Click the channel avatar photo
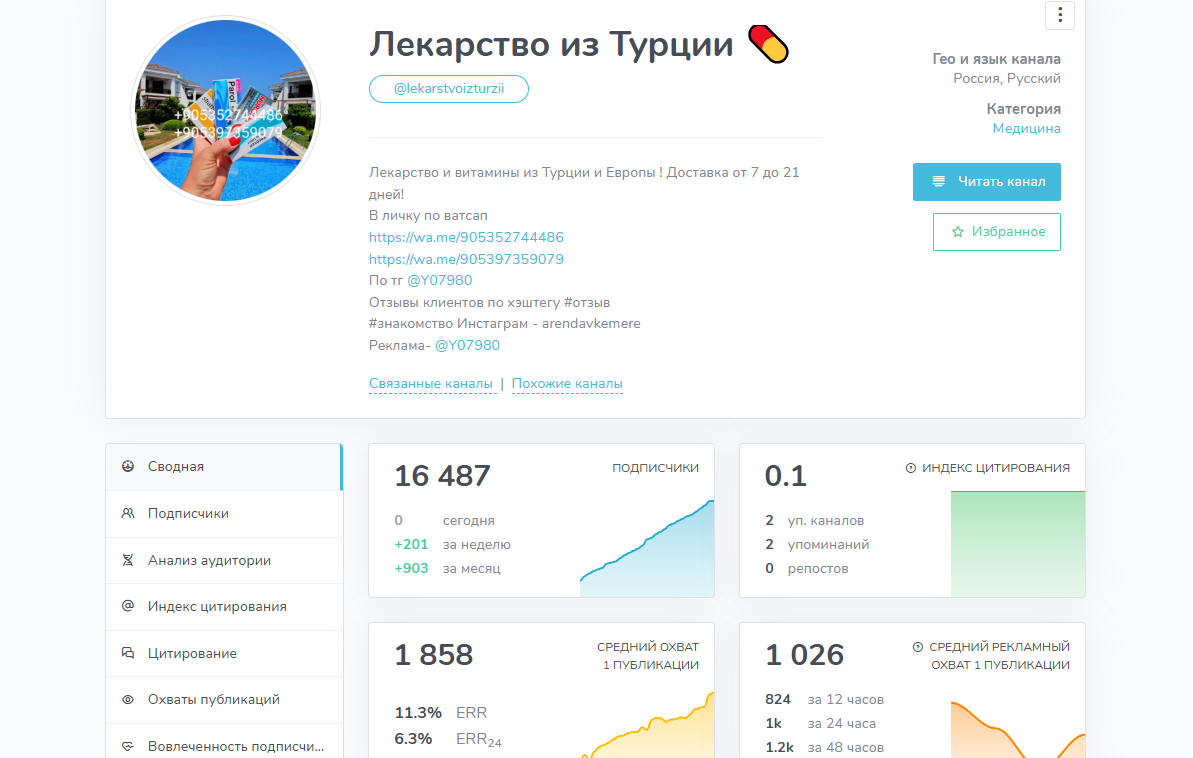This screenshot has height=758, width=1193. [x=225, y=110]
